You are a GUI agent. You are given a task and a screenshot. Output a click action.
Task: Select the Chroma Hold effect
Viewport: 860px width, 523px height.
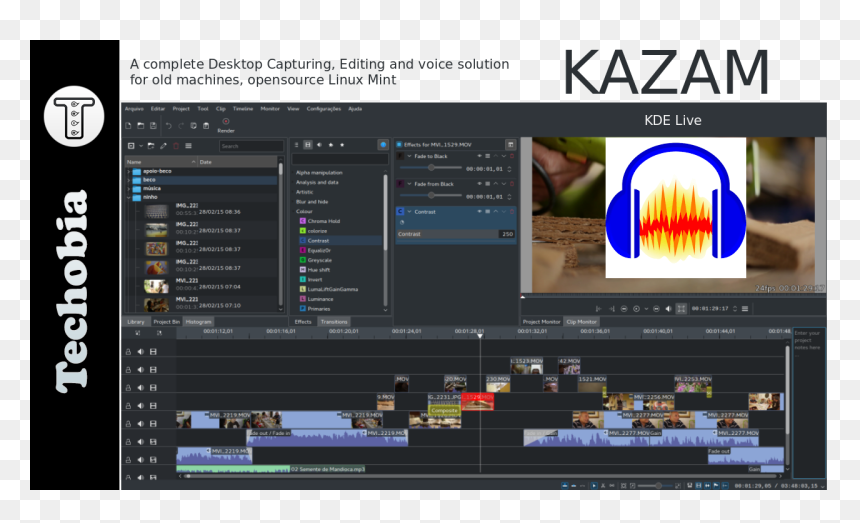click(324, 221)
